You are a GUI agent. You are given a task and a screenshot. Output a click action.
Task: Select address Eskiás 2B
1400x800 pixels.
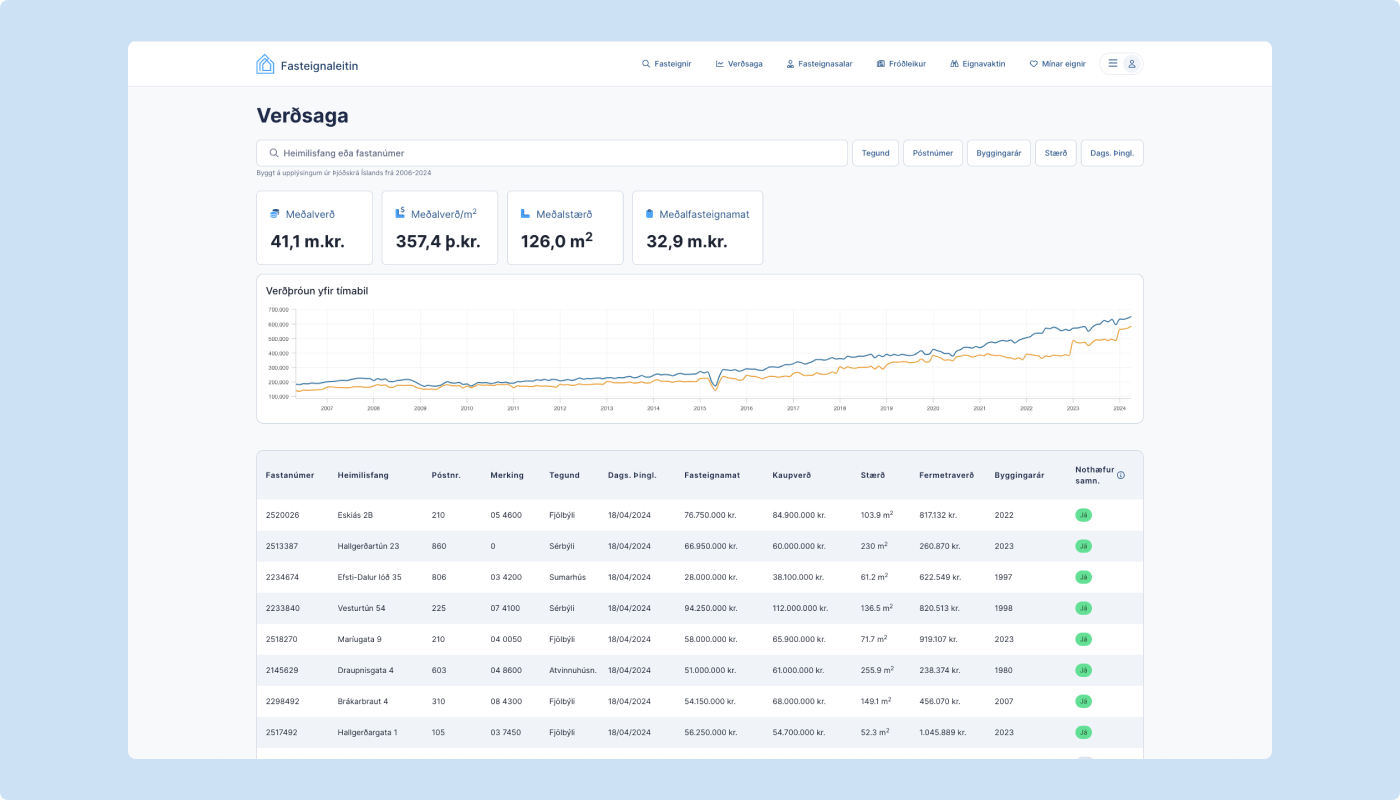355,515
